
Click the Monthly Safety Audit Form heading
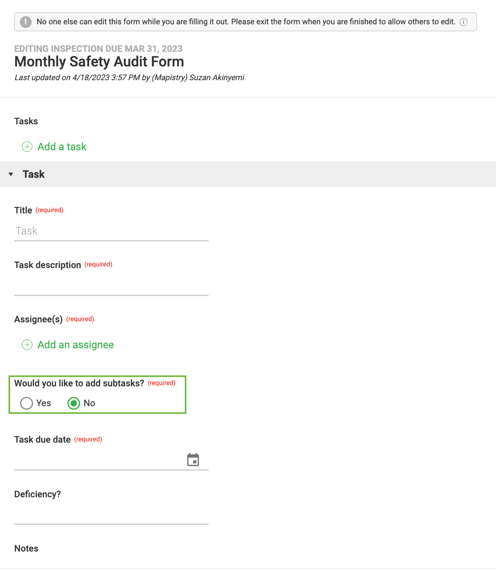(x=99, y=62)
